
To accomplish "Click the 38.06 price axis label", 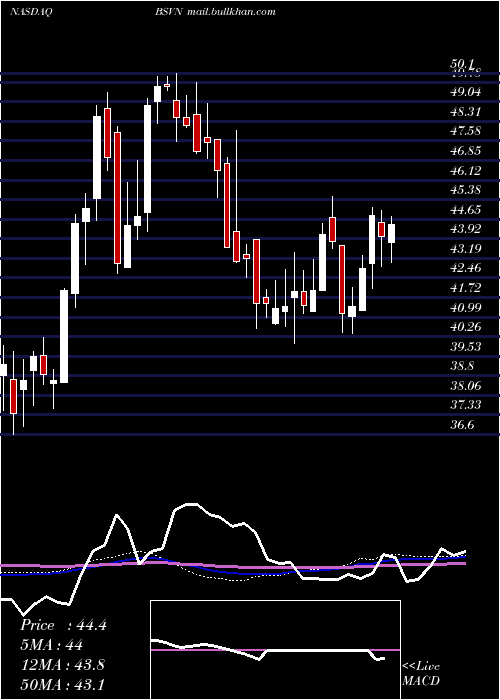I will click(466, 386).
